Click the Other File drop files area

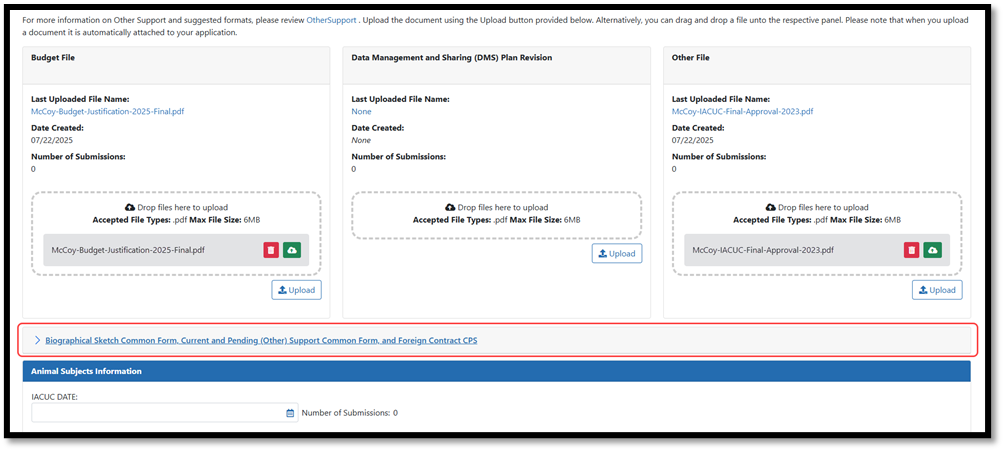pos(816,212)
